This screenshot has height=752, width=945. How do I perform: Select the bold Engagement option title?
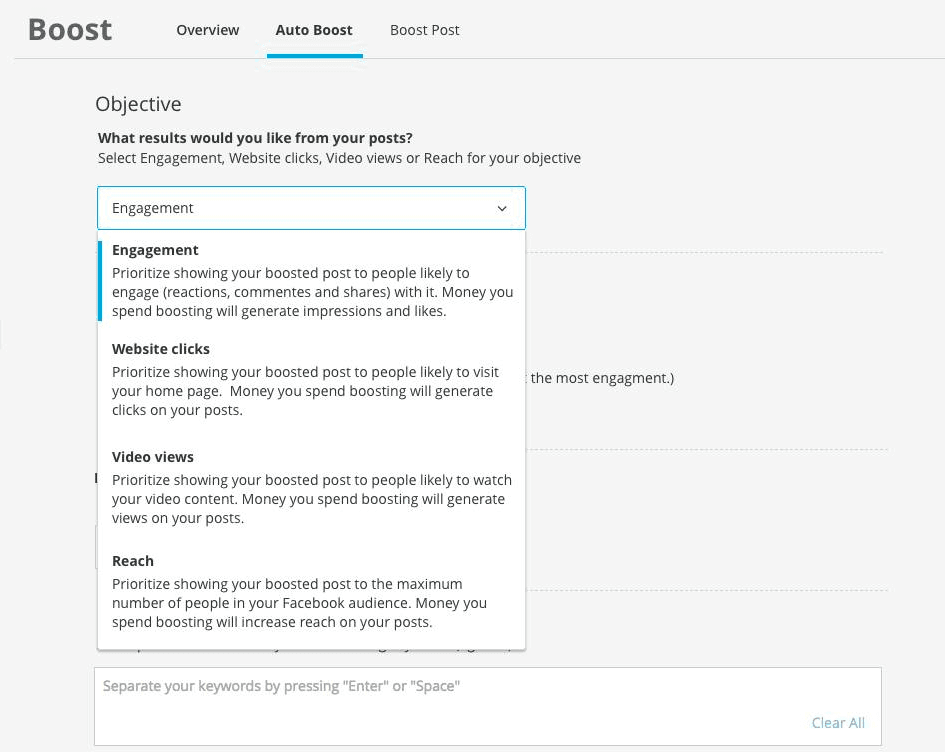[155, 250]
